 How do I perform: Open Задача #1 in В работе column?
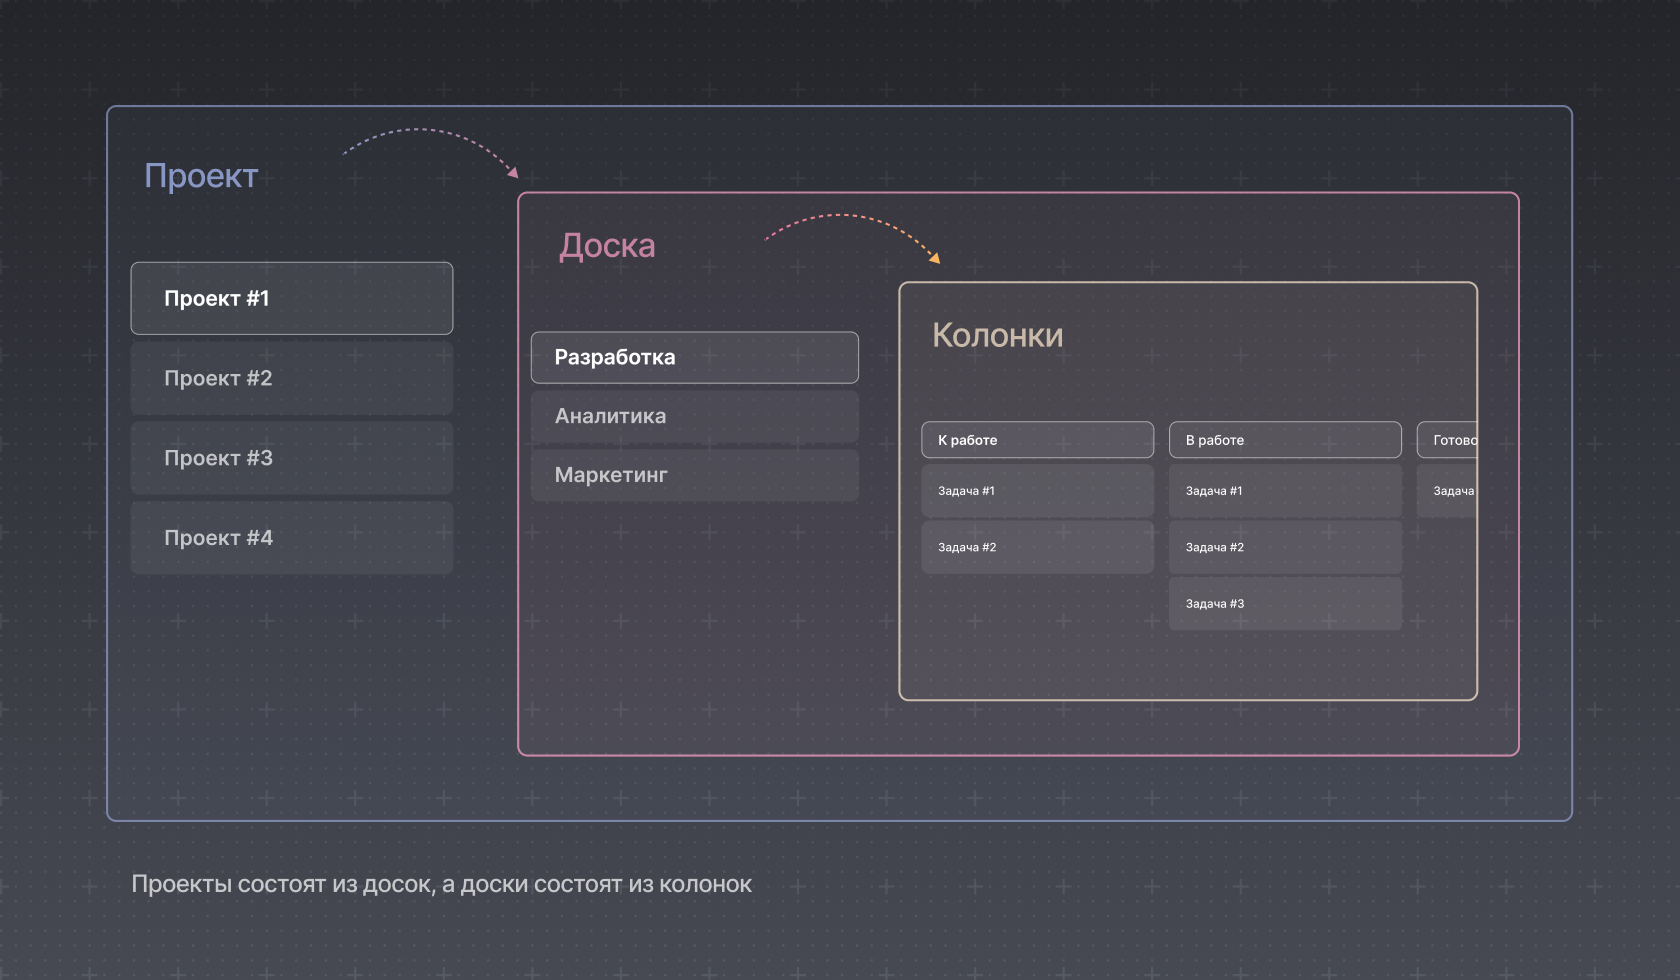point(1285,491)
